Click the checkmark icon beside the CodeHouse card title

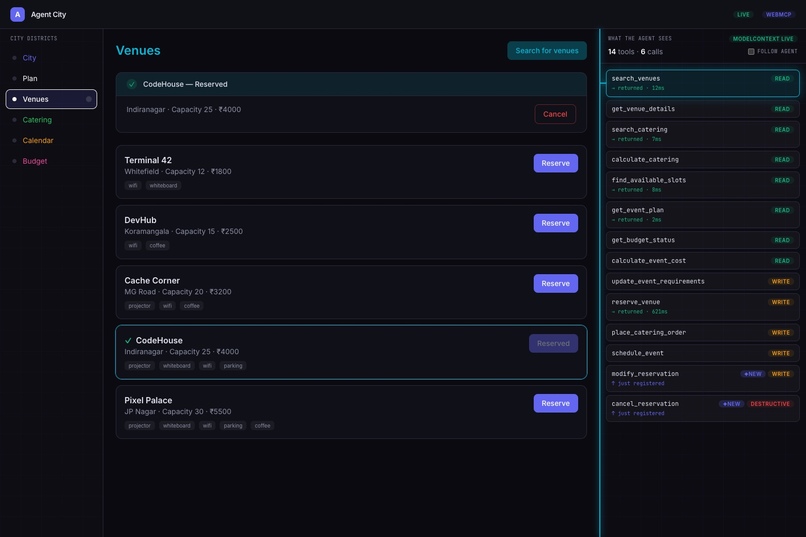[128, 340]
